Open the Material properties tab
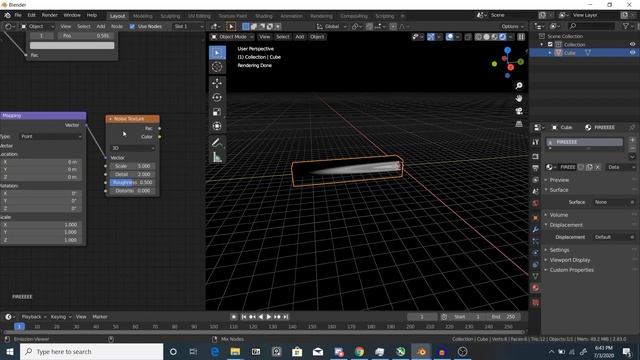 [536, 288]
